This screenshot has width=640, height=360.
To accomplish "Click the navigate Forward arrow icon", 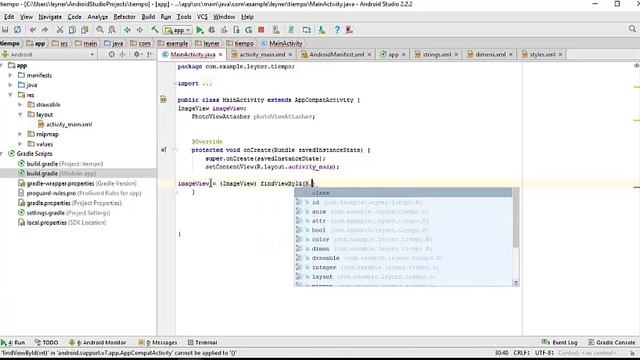I will coord(140,30).
